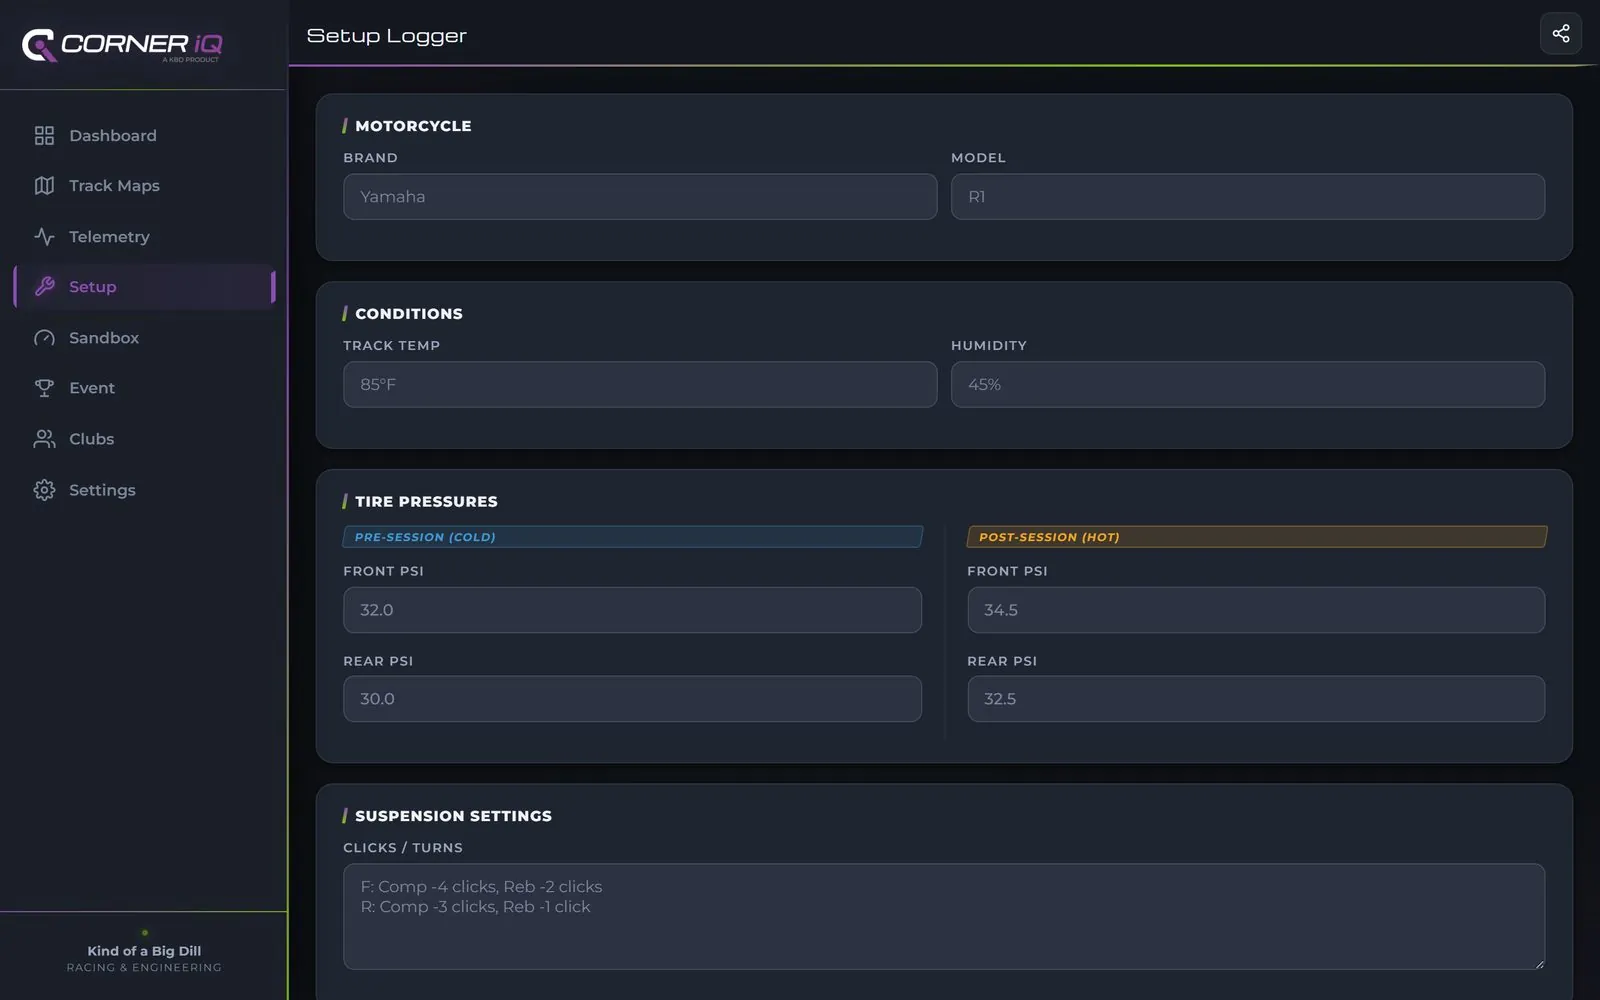Click the pre-session Rear PSI field
The height and width of the screenshot is (1000, 1600).
[632, 699]
